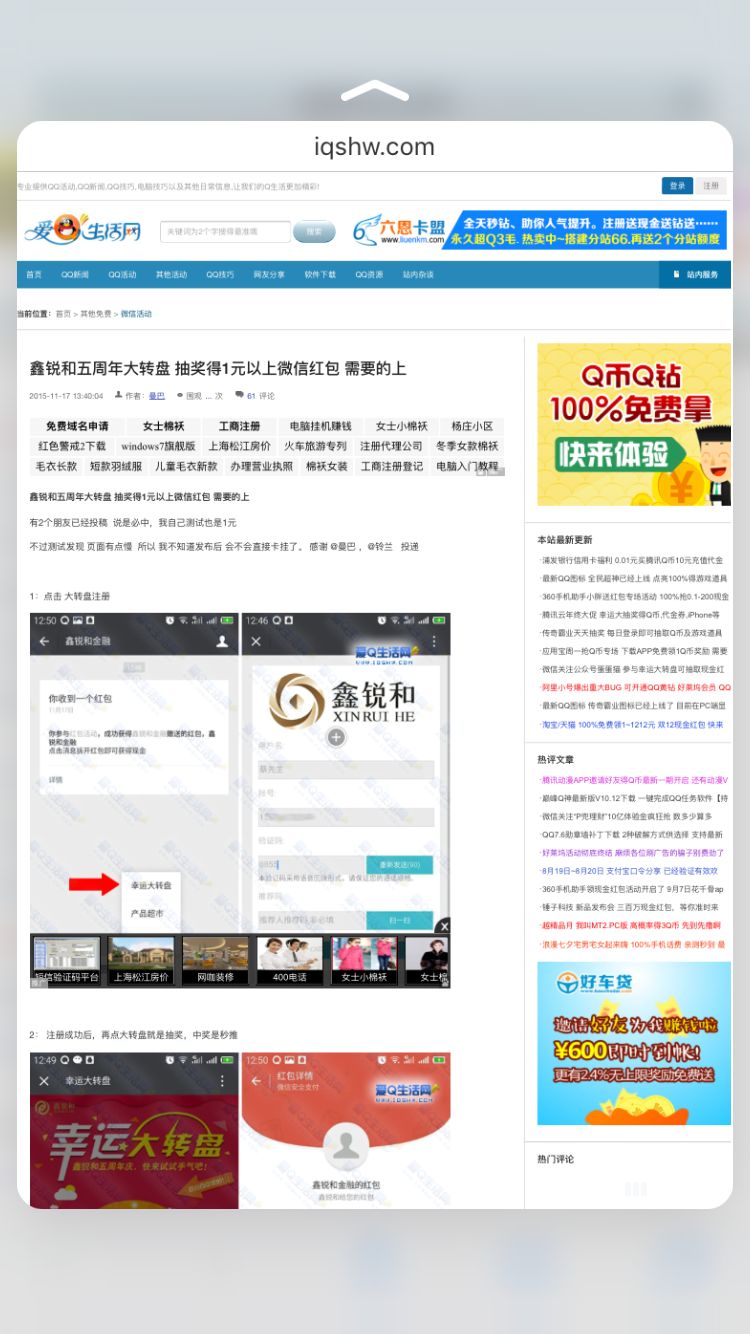Click the 杨庄小区 ad link

(471, 426)
